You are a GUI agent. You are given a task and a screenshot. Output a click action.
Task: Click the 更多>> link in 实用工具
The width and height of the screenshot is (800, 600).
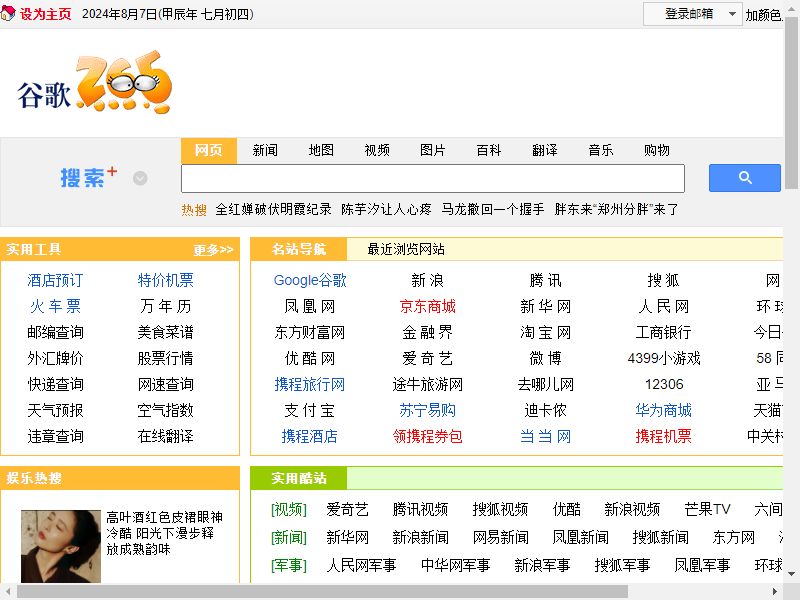213,250
